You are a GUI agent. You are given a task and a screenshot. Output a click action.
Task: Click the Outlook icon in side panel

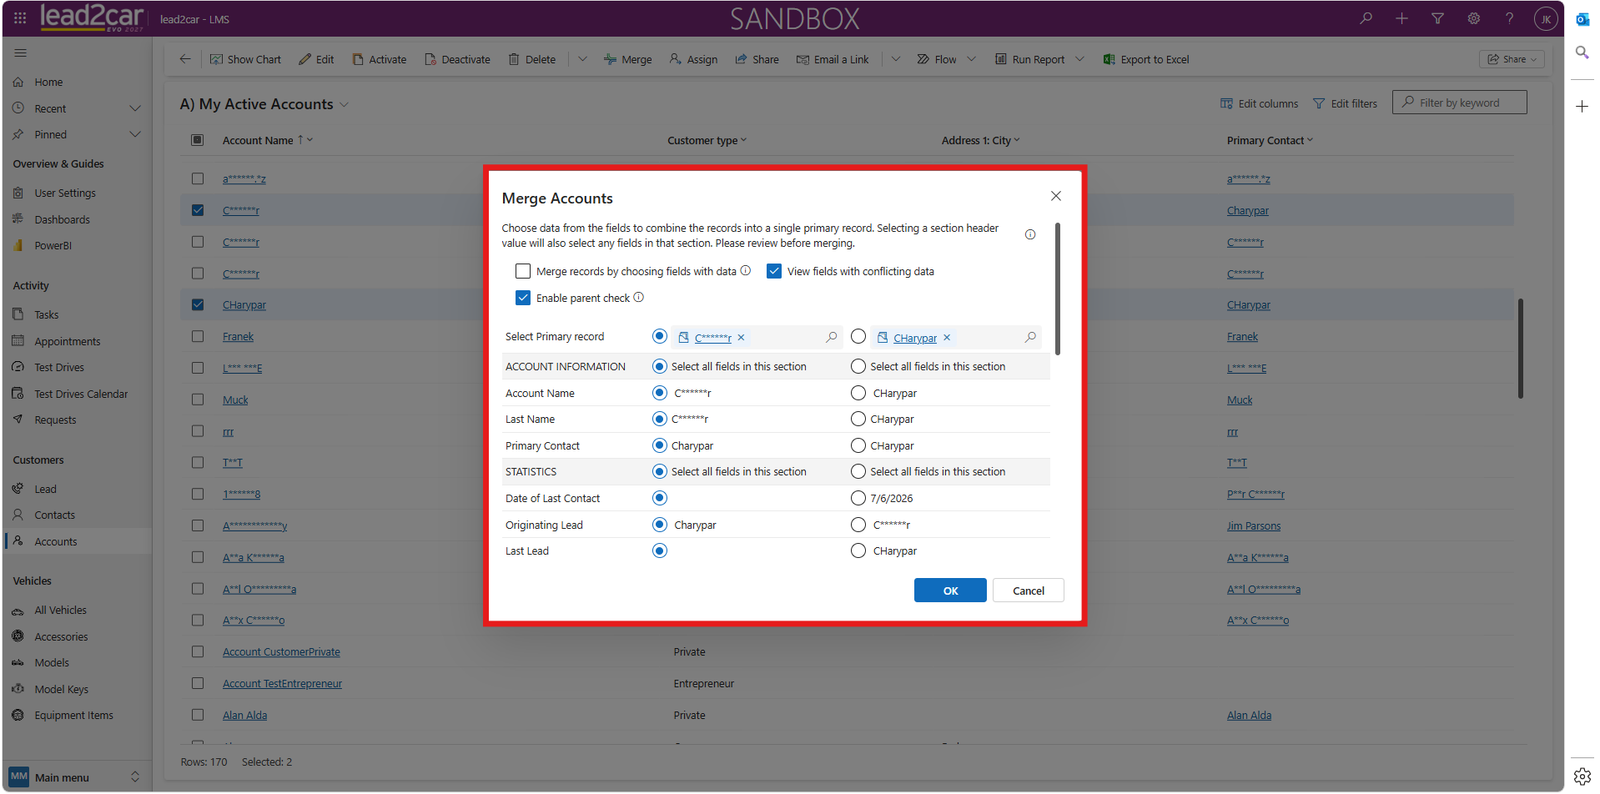pos(1582,19)
